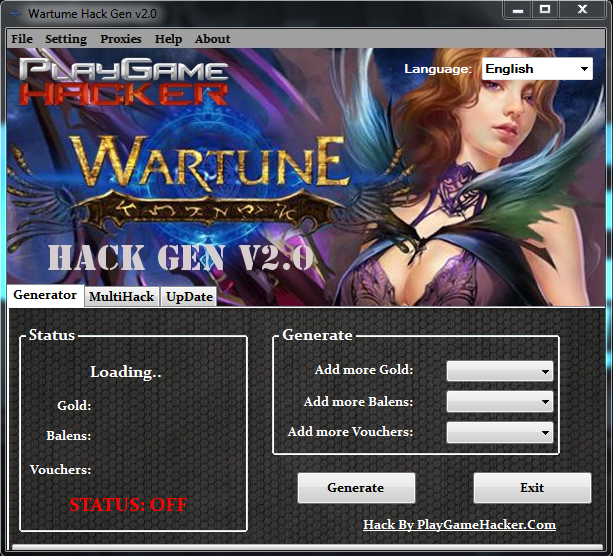Switch to the MultiHack tab

122,297
